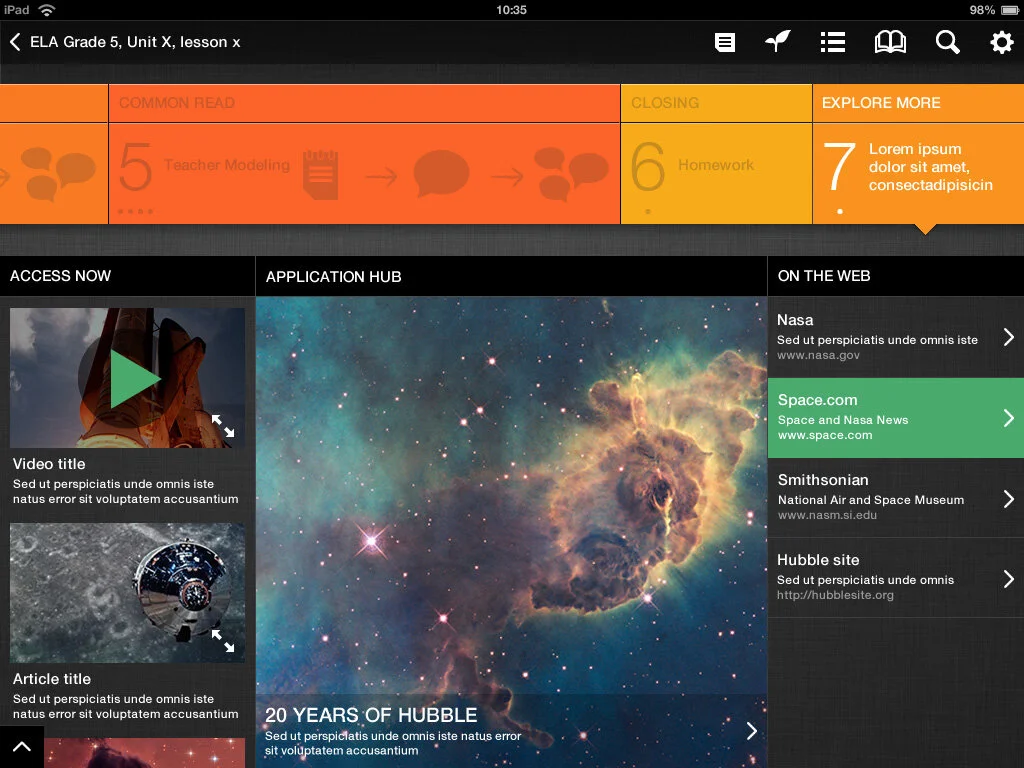Select the Common Read tab
The image size is (1024, 768).
tap(364, 103)
